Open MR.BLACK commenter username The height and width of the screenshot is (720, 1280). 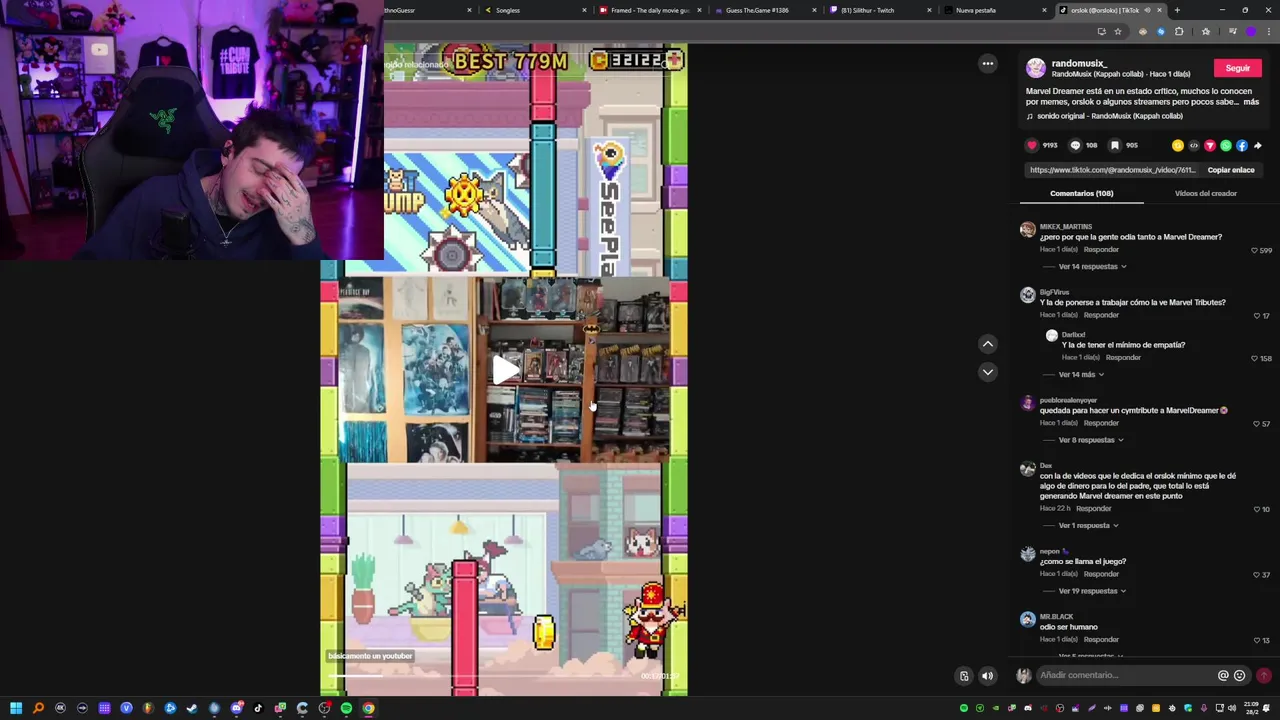(x=1056, y=617)
